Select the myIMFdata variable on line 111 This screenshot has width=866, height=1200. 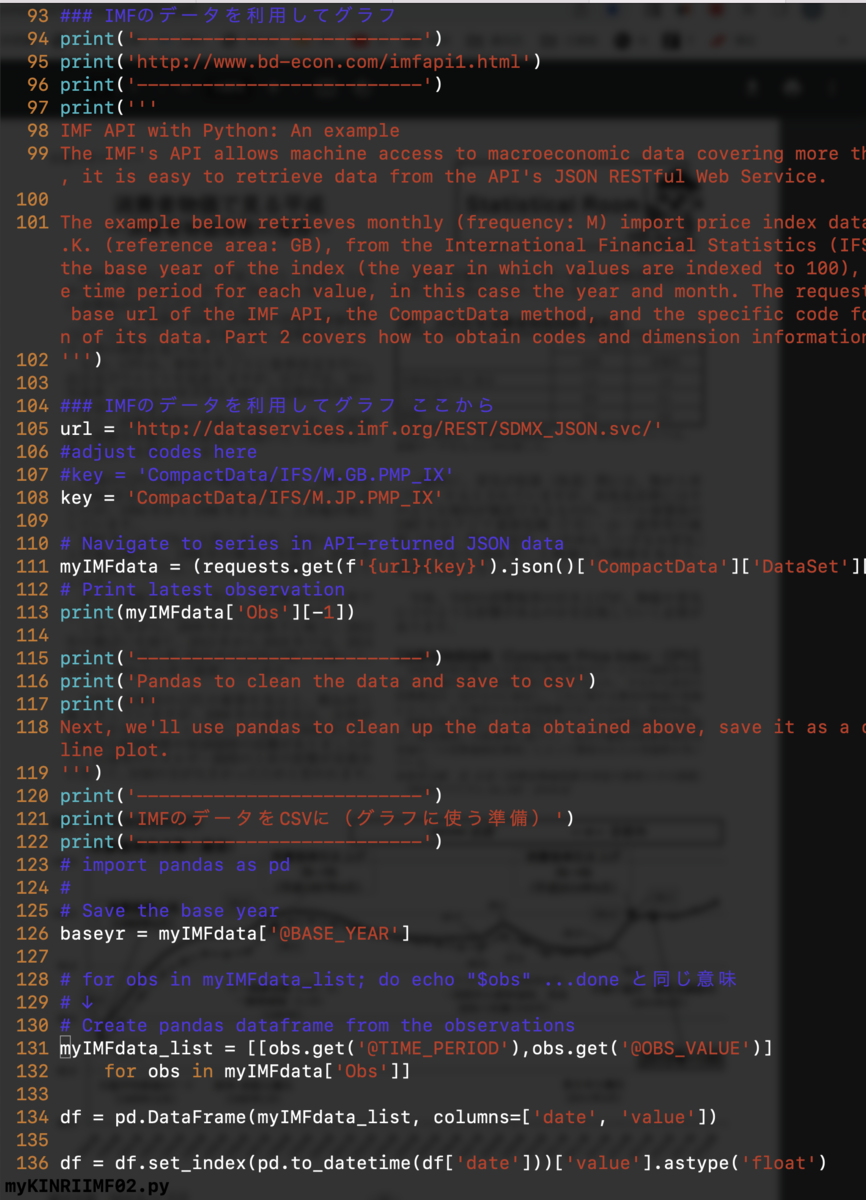click(108, 566)
